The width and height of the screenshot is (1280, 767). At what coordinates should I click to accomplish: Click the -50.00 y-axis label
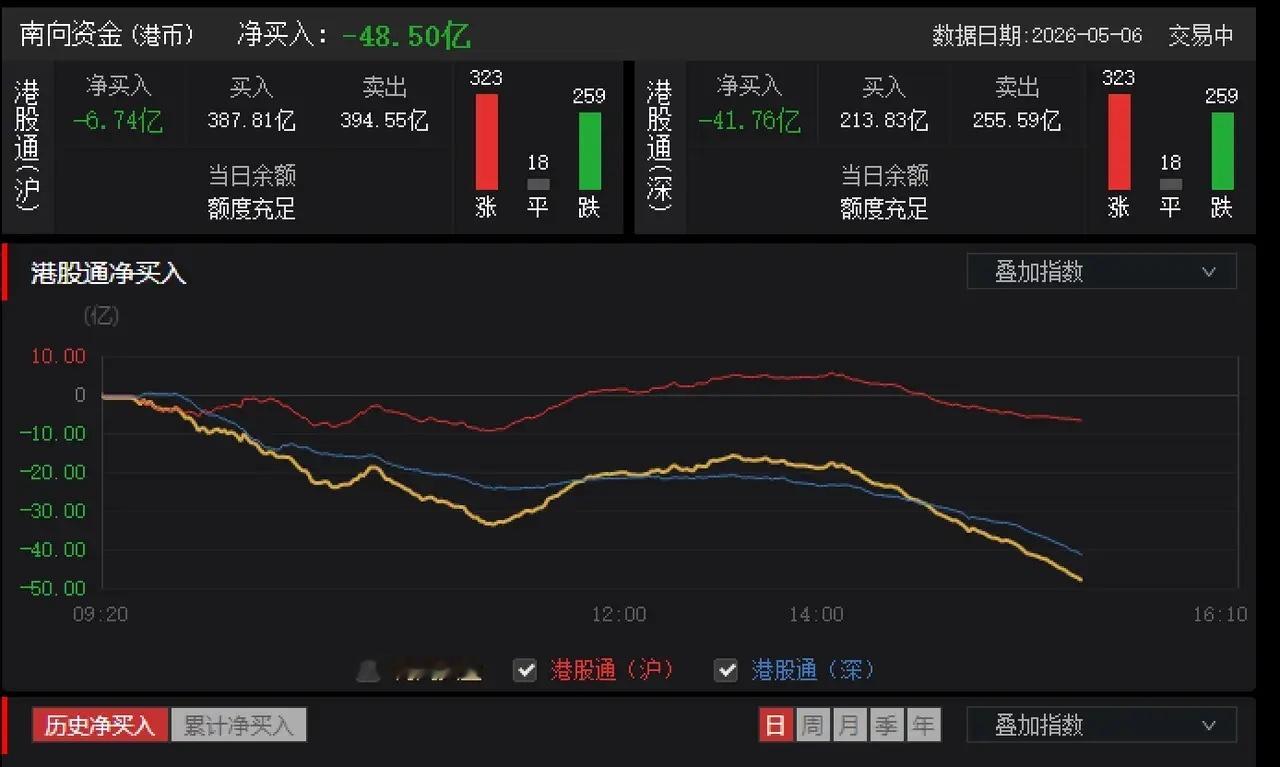pos(53,588)
